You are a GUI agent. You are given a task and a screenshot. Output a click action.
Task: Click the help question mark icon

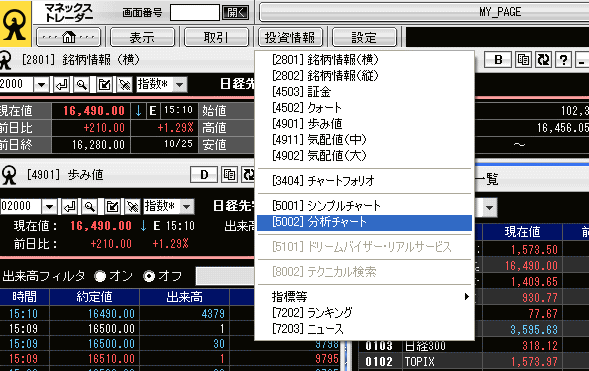click(x=563, y=60)
